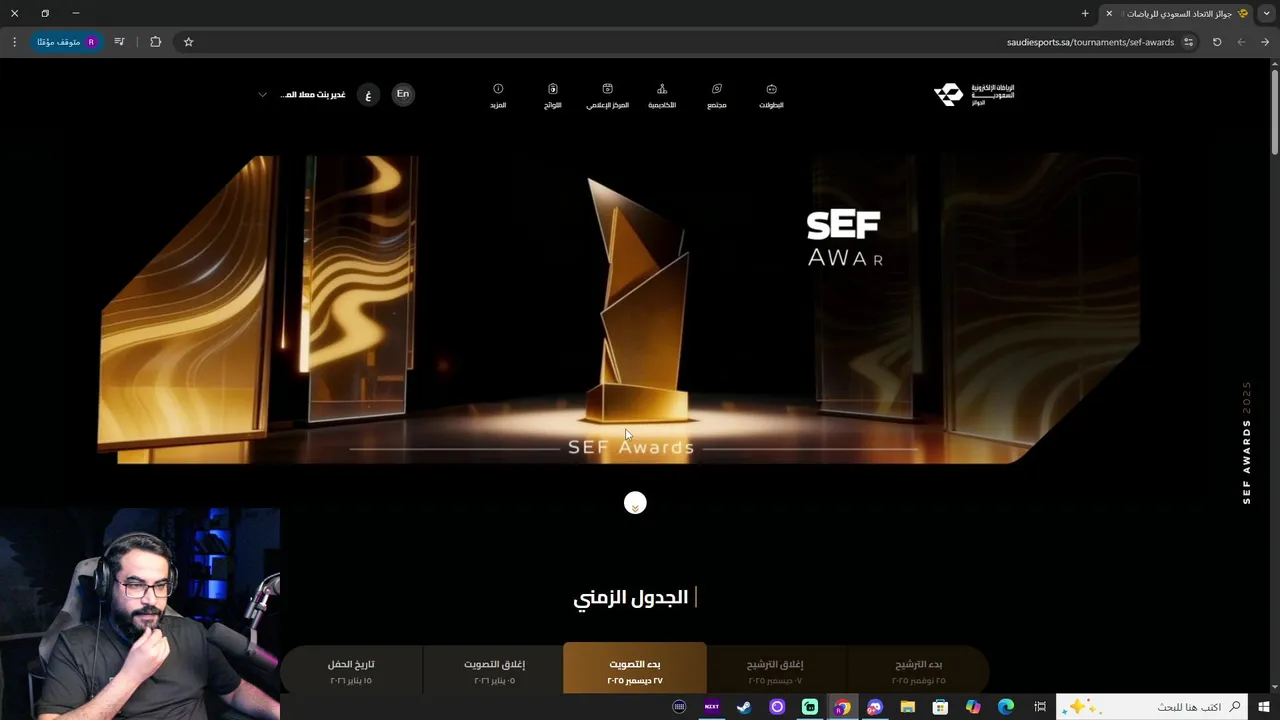The image size is (1280, 720).
Task: Select the إغلاق الترشيح timeline tab
Action: [x=775, y=669]
